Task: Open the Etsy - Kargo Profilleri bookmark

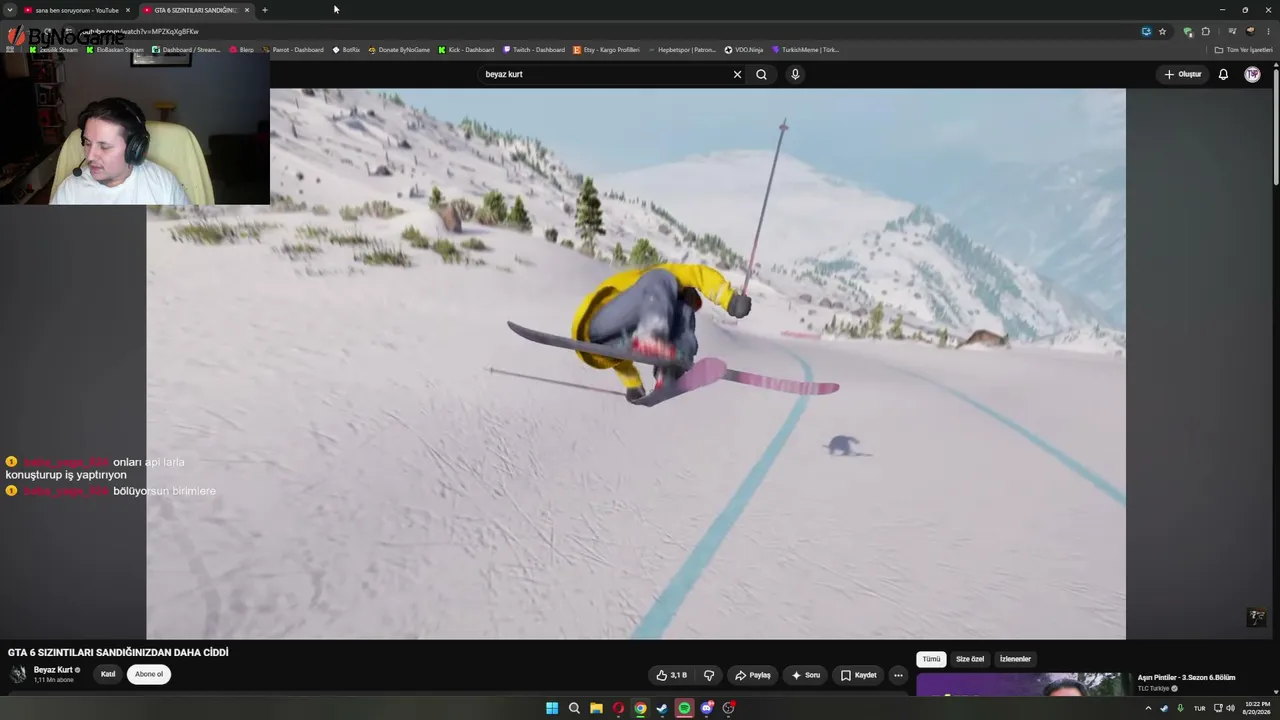Action: [606, 49]
